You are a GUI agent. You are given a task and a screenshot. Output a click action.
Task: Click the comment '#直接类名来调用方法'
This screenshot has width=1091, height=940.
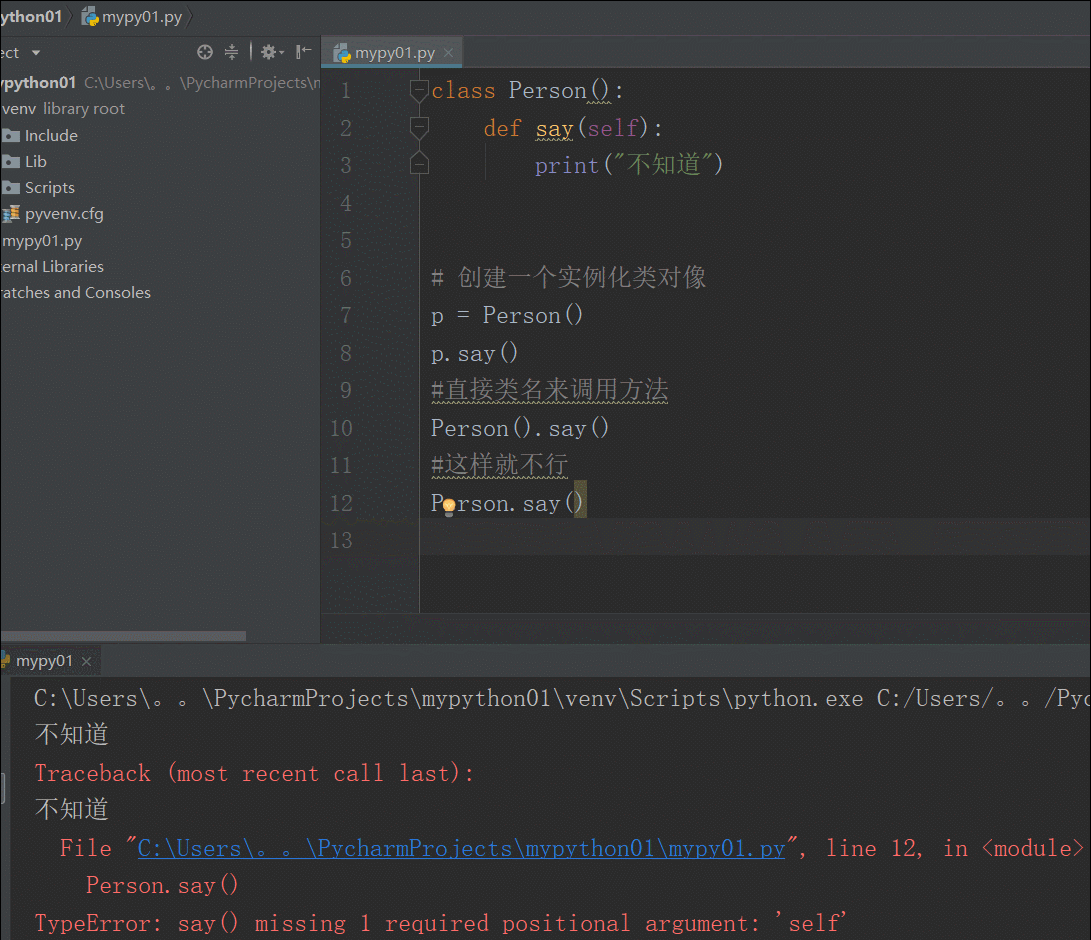click(550, 390)
